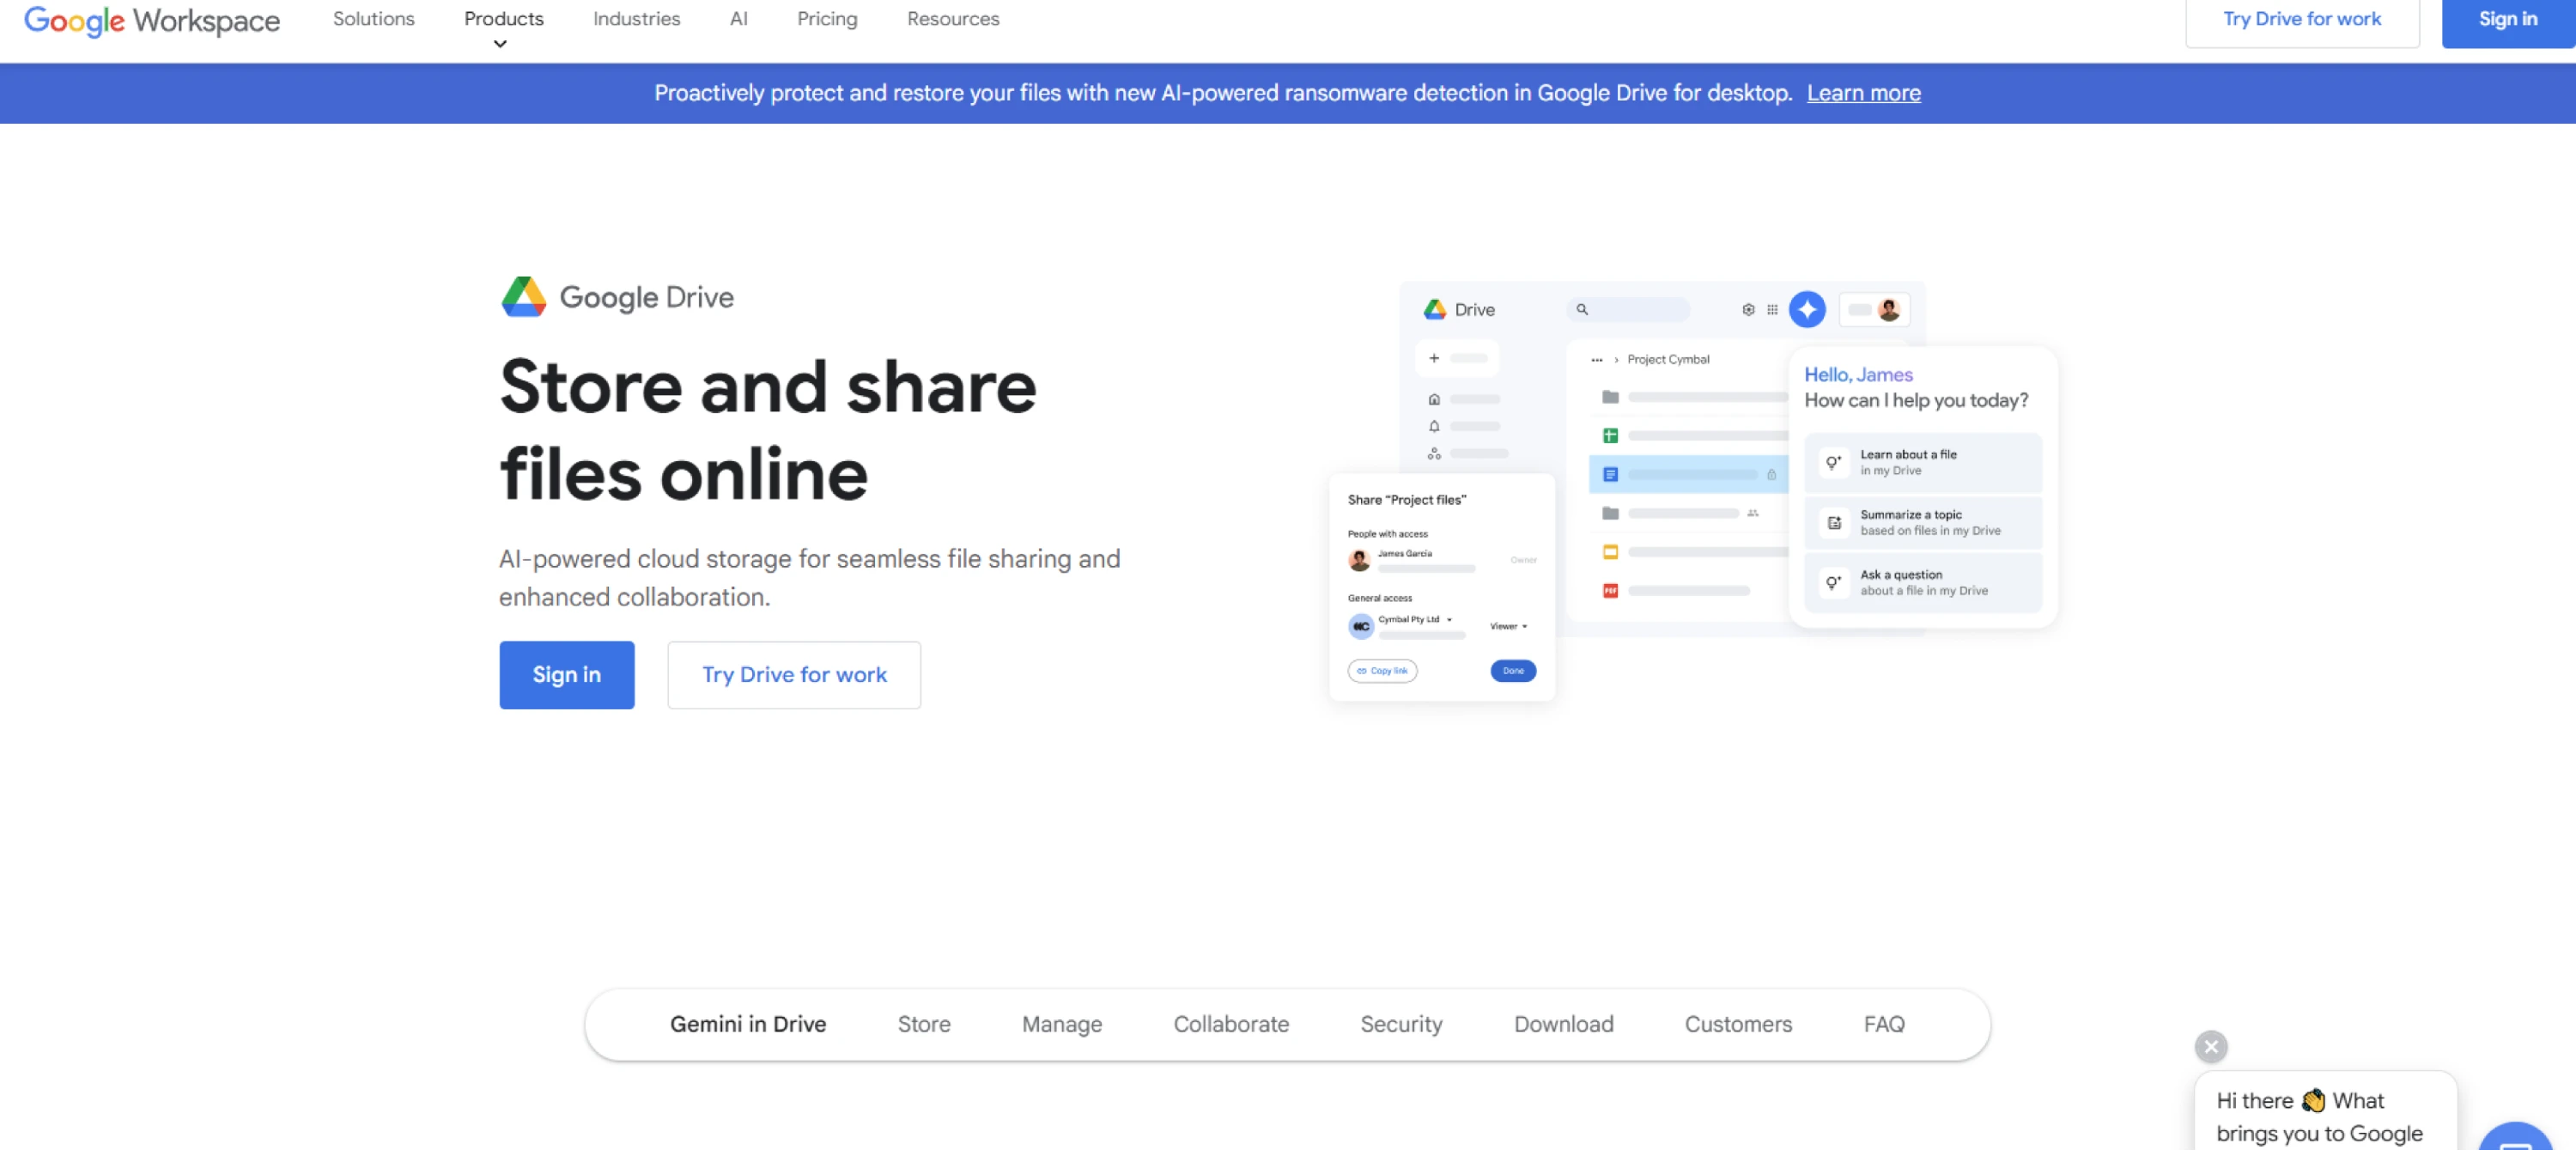Viewport: 2576px width, 1168px height.
Task: Follow the Learn more ransomware link
Action: pyautogui.click(x=1864, y=92)
